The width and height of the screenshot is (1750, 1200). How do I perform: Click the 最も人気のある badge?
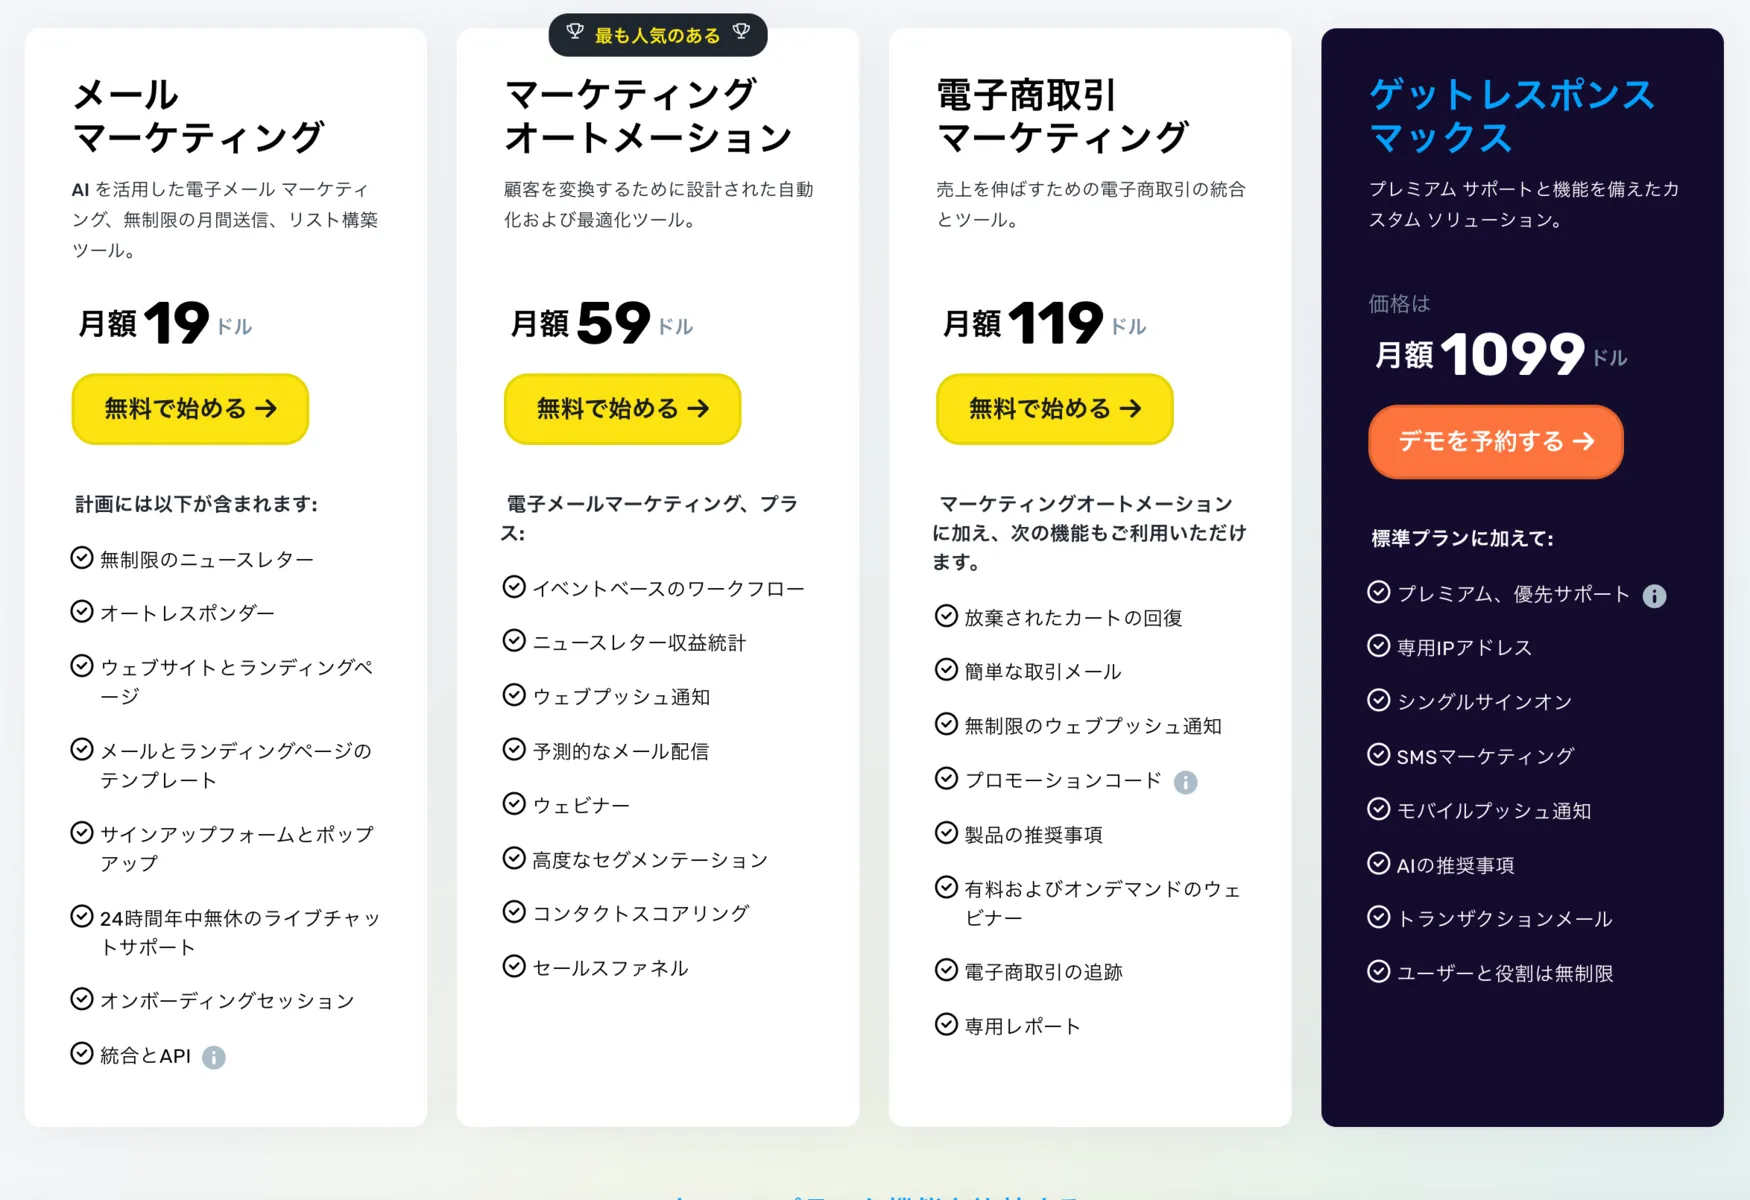657,33
